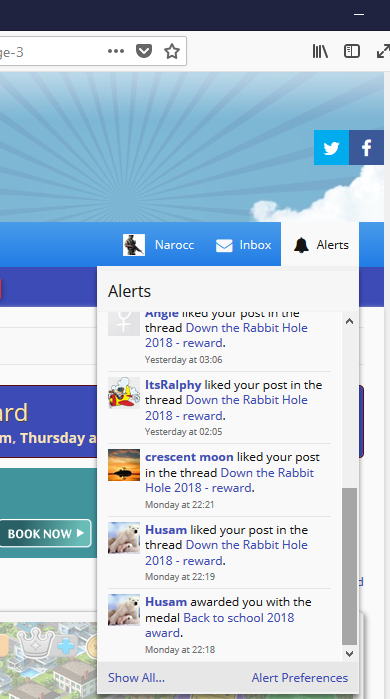The height and width of the screenshot is (699, 390).
Task: Click ItsRalphy's airplane avatar
Action: coord(124,392)
